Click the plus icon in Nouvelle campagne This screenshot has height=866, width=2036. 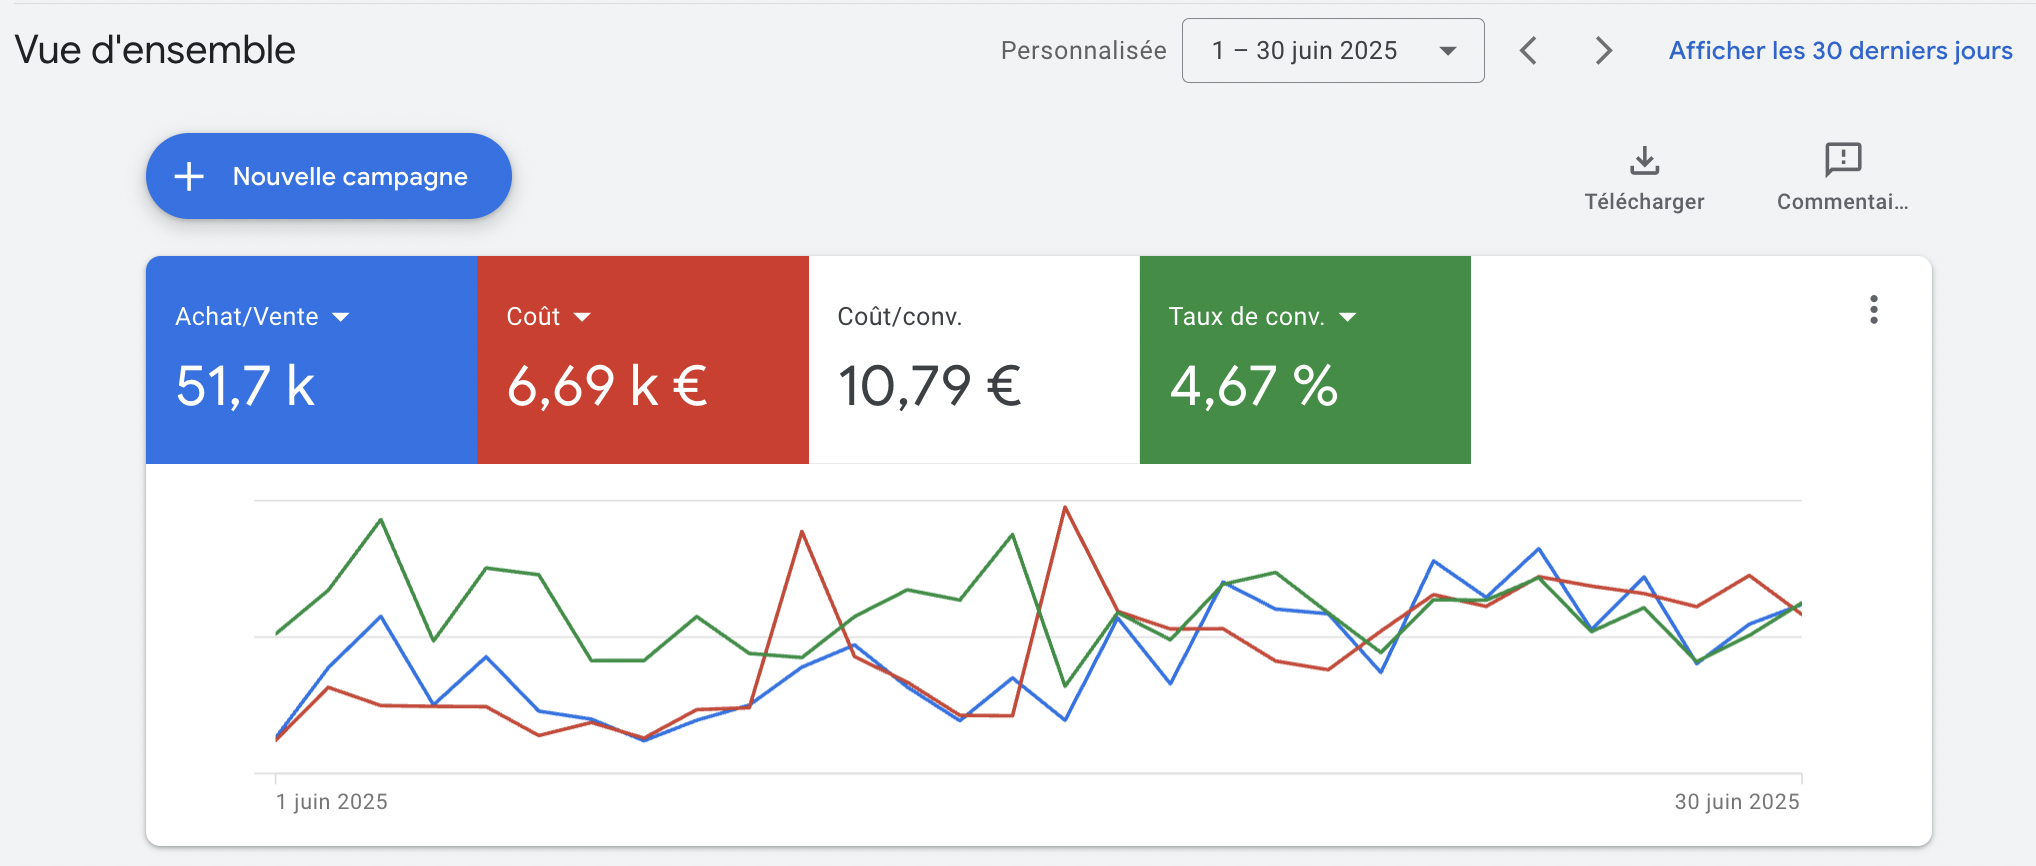(x=189, y=177)
